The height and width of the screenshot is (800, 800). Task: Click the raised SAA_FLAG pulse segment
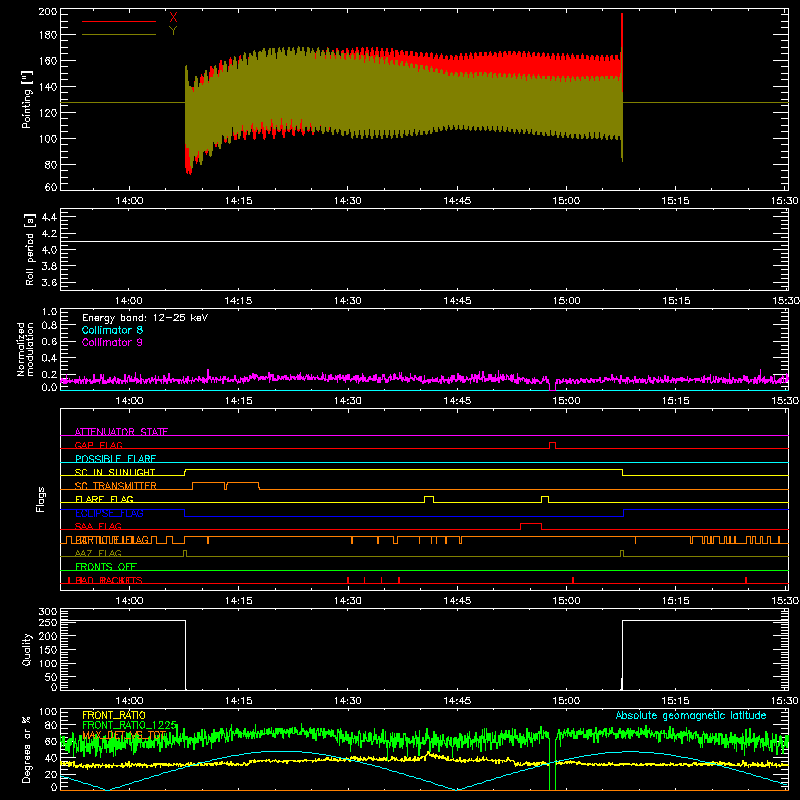click(x=531, y=524)
